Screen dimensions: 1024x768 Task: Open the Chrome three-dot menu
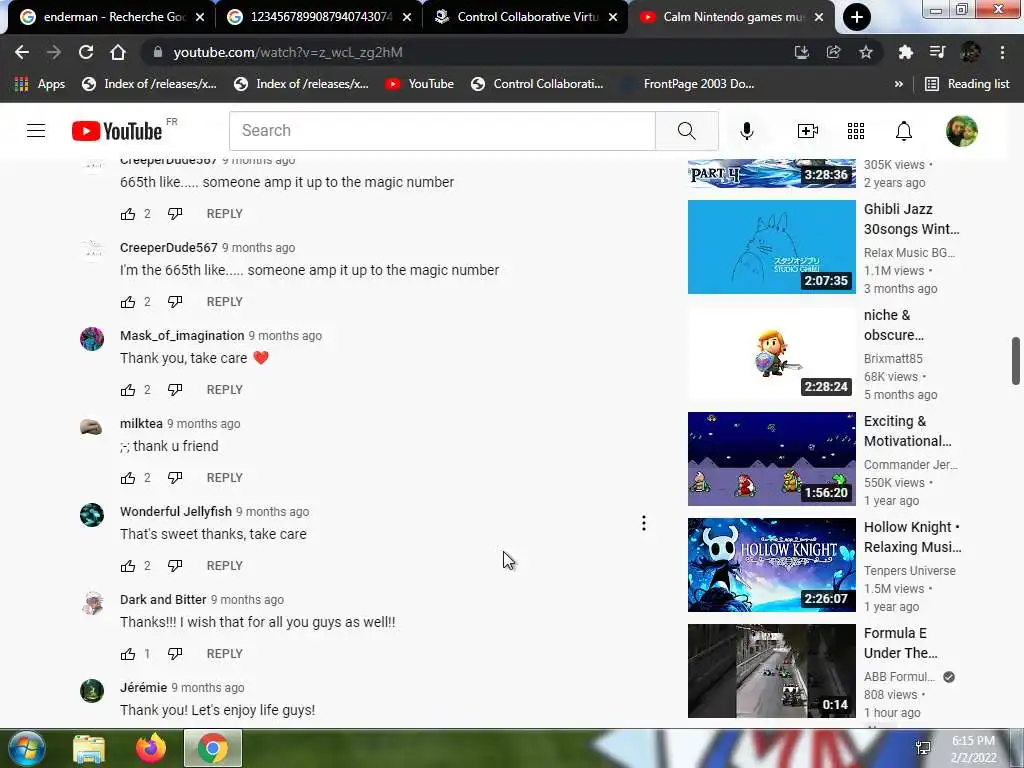point(1002,52)
